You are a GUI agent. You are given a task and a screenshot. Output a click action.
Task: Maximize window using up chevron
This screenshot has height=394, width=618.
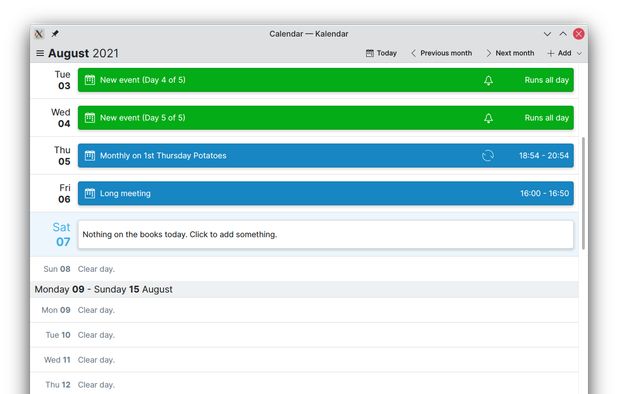pos(563,34)
